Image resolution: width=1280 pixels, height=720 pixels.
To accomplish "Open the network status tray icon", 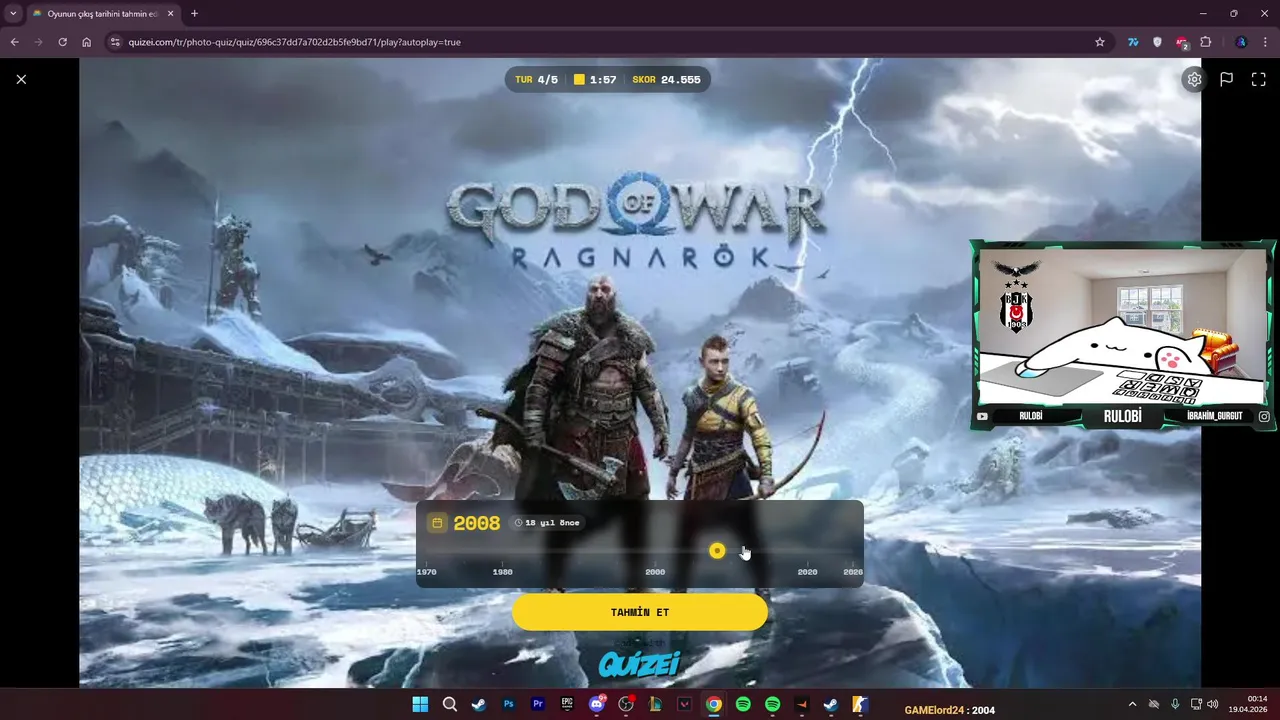I will click(x=1196, y=704).
